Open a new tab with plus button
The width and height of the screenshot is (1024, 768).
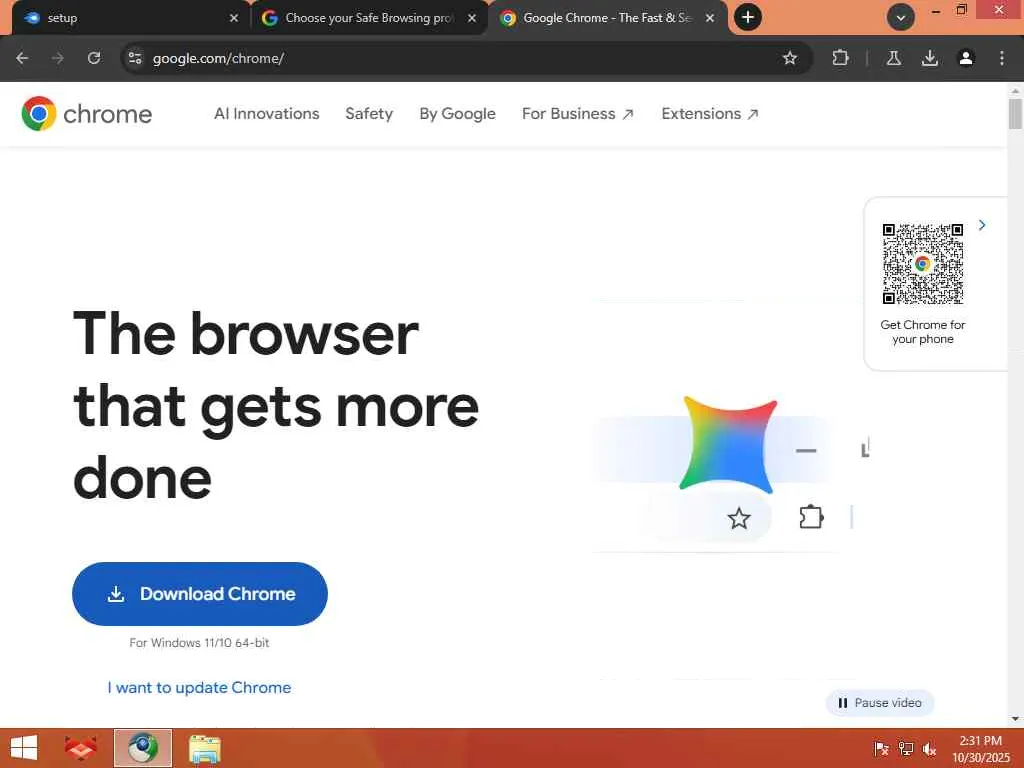pyautogui.click(x=748, y=17)
